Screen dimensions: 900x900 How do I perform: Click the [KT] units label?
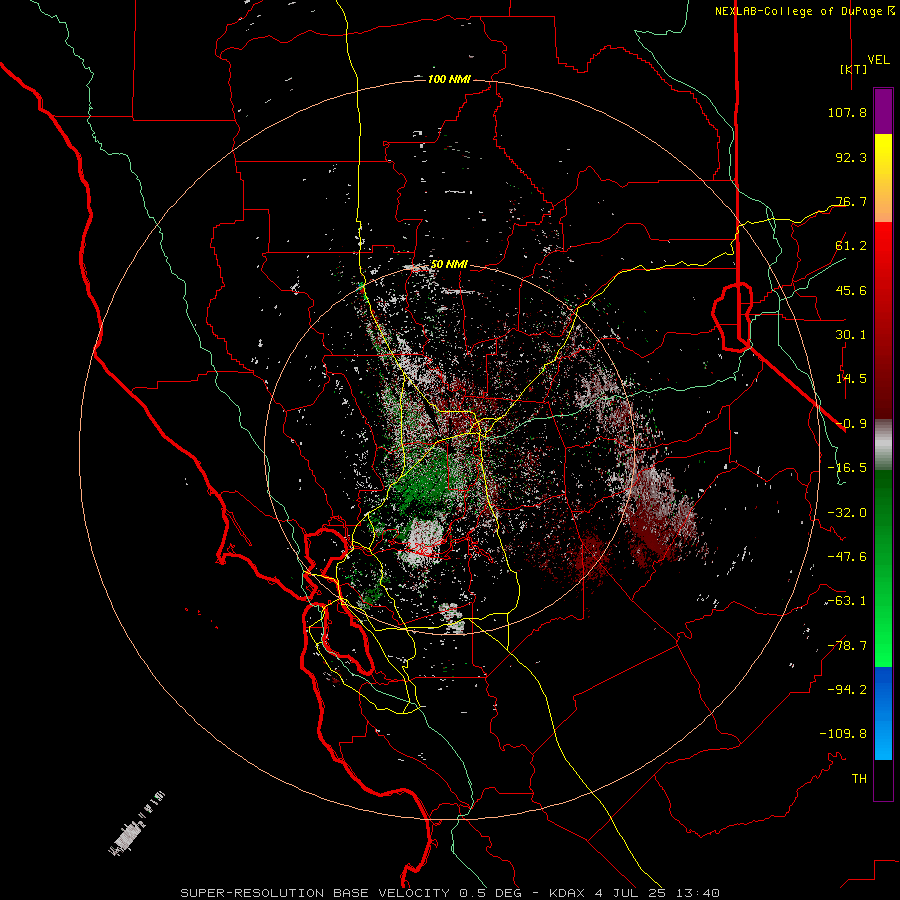[853, 69]
